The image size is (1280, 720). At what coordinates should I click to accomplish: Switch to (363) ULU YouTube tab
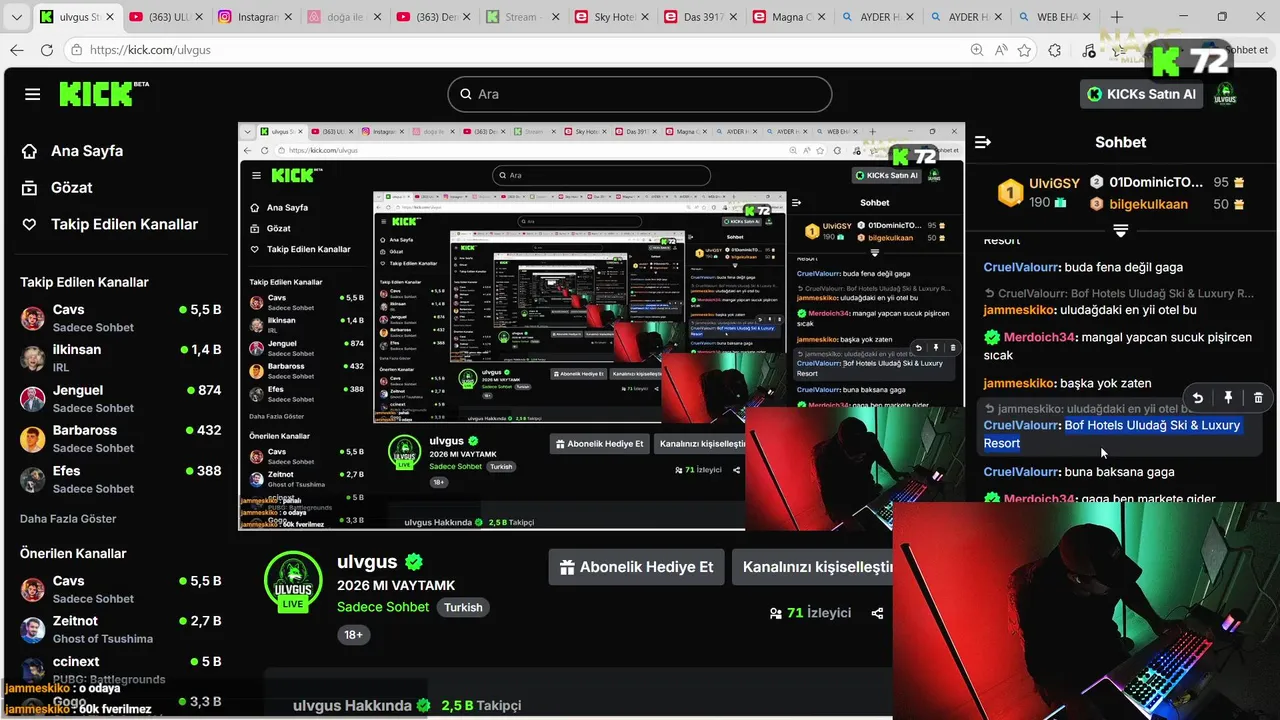pyautogui.click(x=167, y=17)
